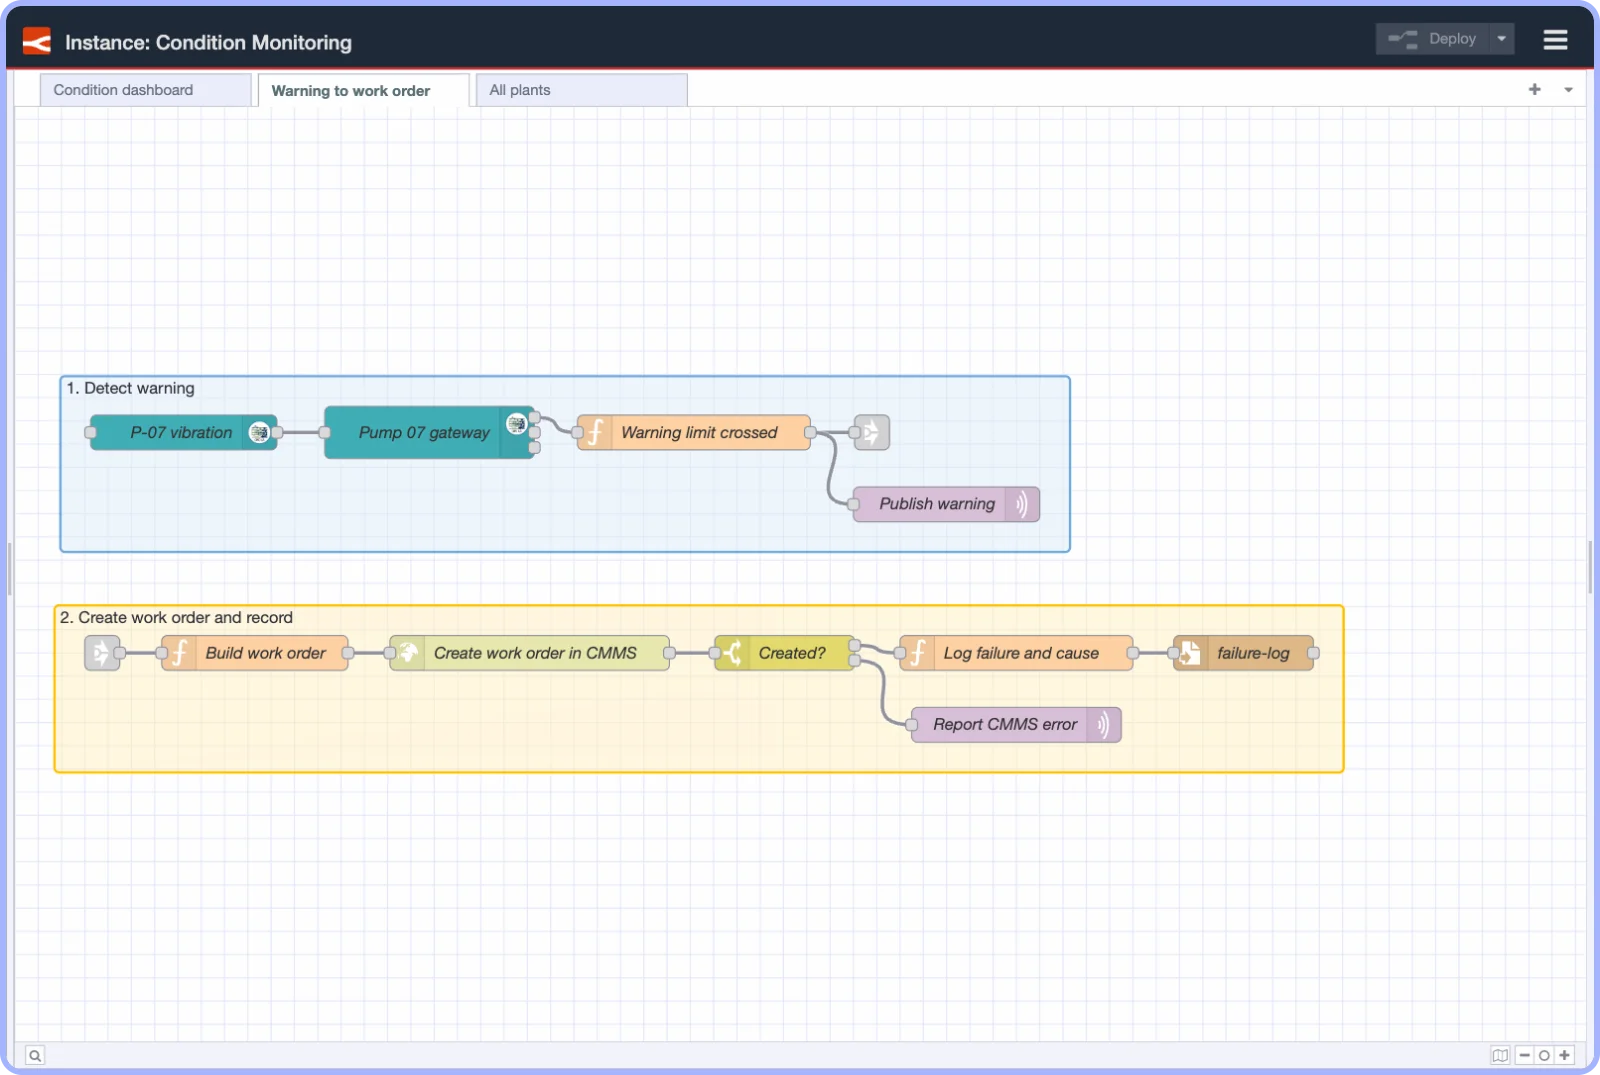1600x1075 pixels.
Task: Zoom in the canvas with plus button
Action: (x=1565, y=1055)
